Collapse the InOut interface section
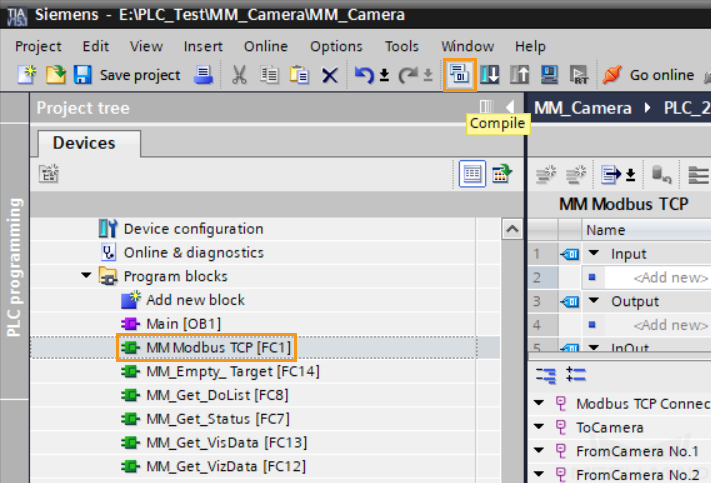The image size is (711, 483). pos(594,347)
